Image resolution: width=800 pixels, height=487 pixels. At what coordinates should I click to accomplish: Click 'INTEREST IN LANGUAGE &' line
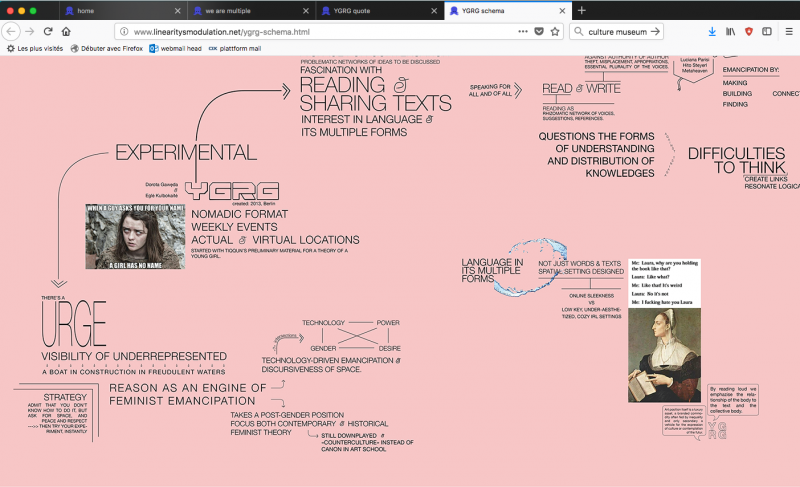click(x=367, y=119)
